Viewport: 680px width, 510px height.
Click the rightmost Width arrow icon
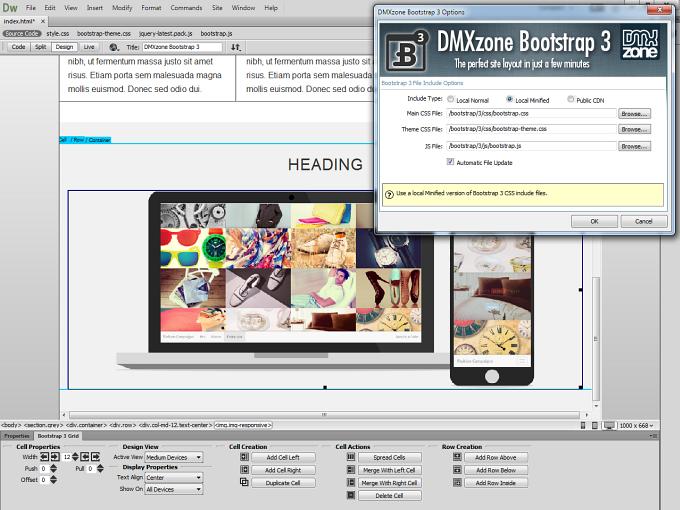coord(95,457)
